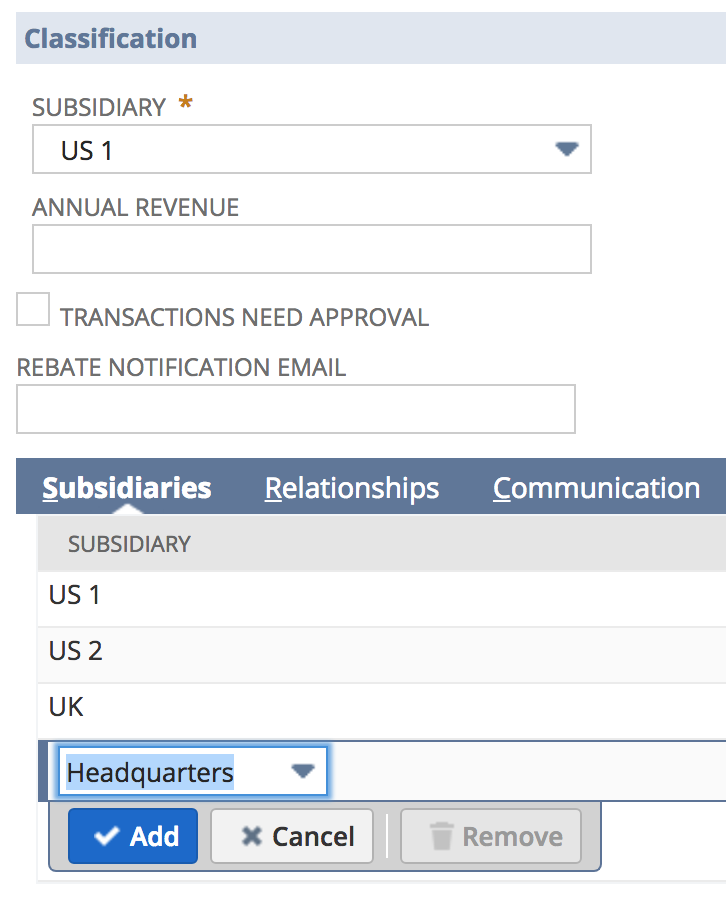Select the US 1 subsidiary row

coord(382,596)
